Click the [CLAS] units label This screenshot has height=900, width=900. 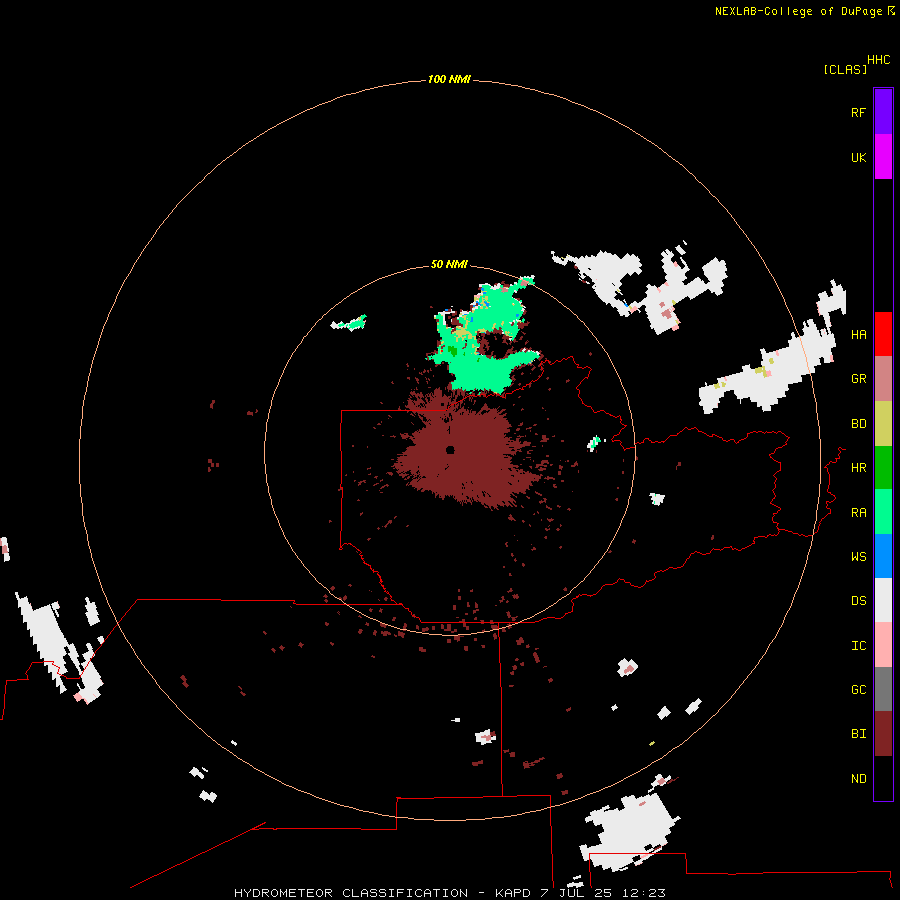pos(845,70)
